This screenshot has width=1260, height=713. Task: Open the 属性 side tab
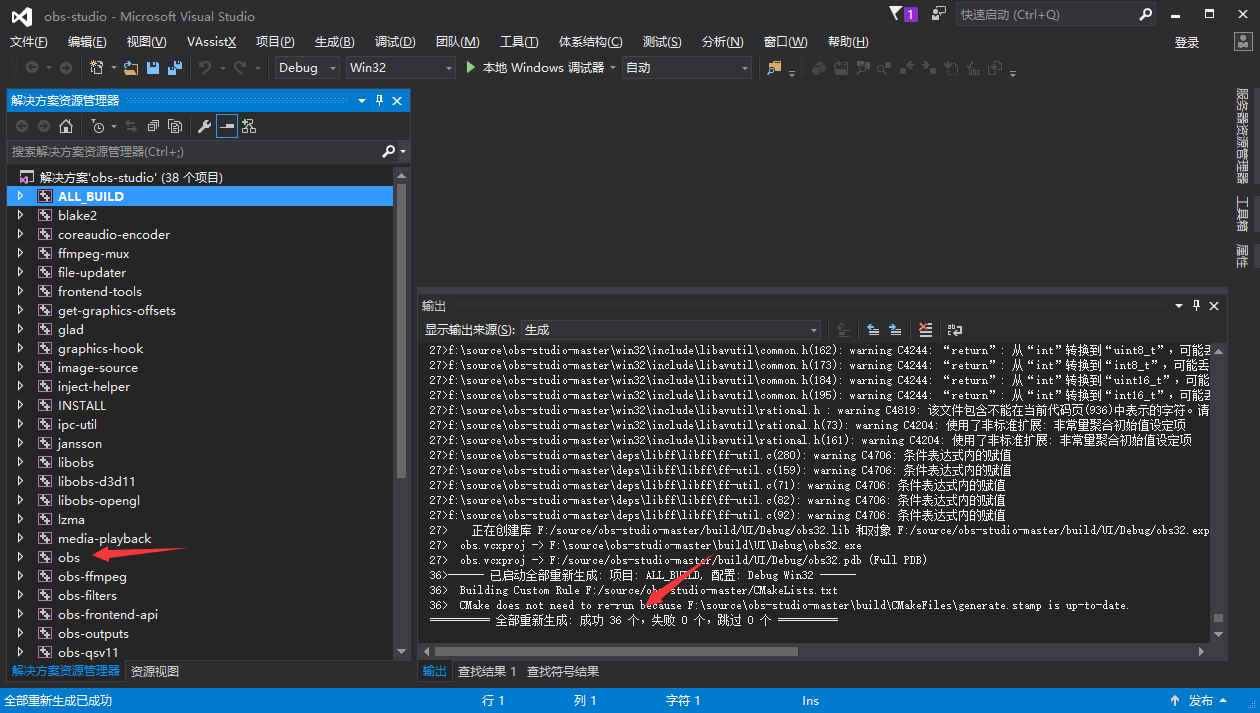1242,257
